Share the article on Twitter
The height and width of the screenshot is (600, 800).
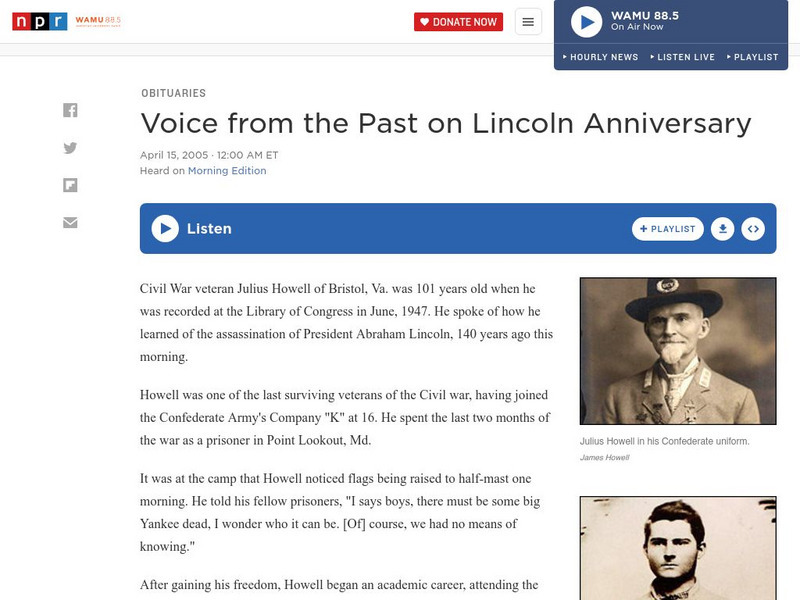click(x=70, y=147)
